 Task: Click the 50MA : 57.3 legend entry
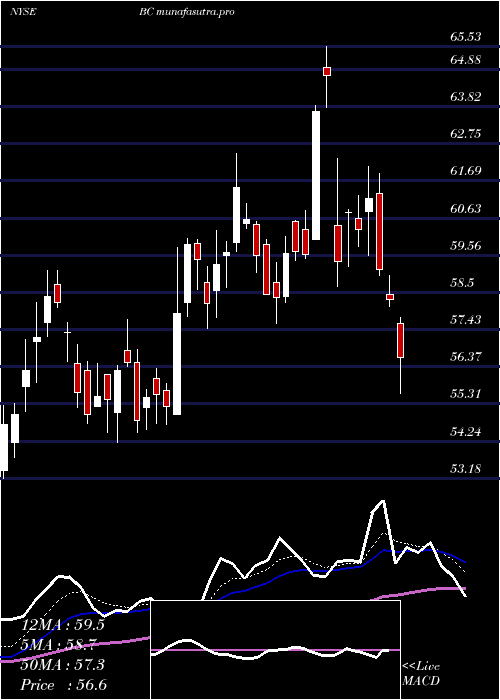click(x=63, y=664)
